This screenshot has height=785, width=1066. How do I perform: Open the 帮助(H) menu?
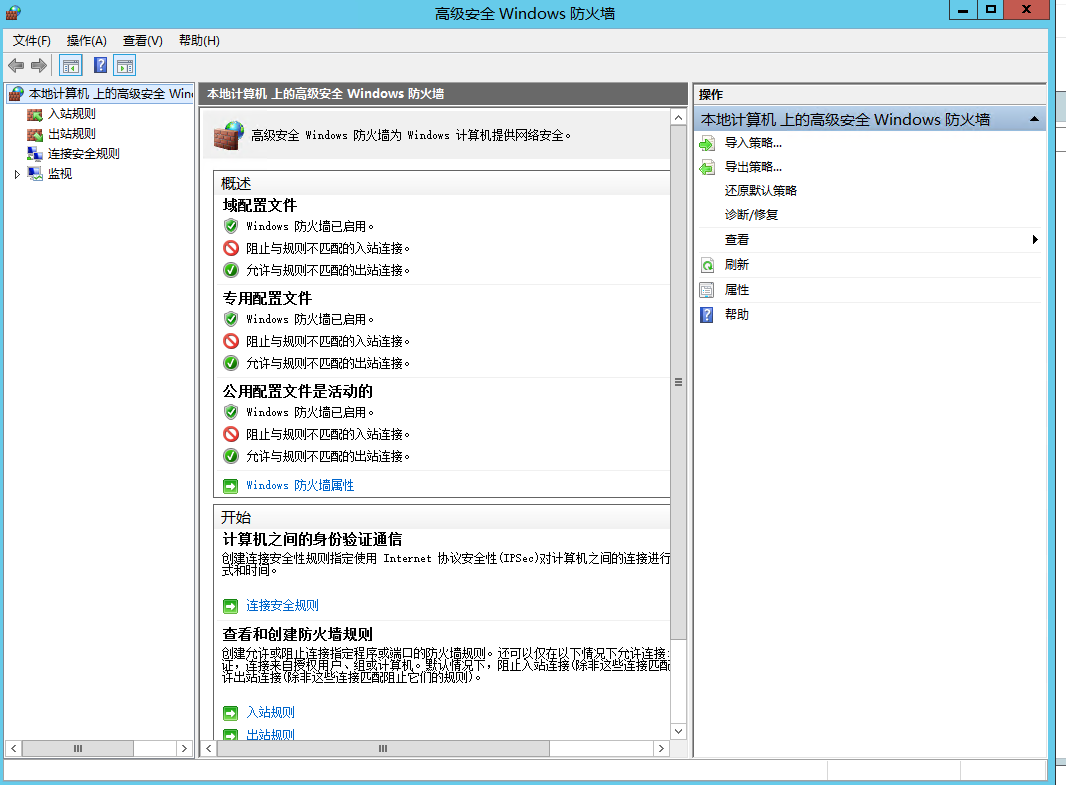coord(199,41)
